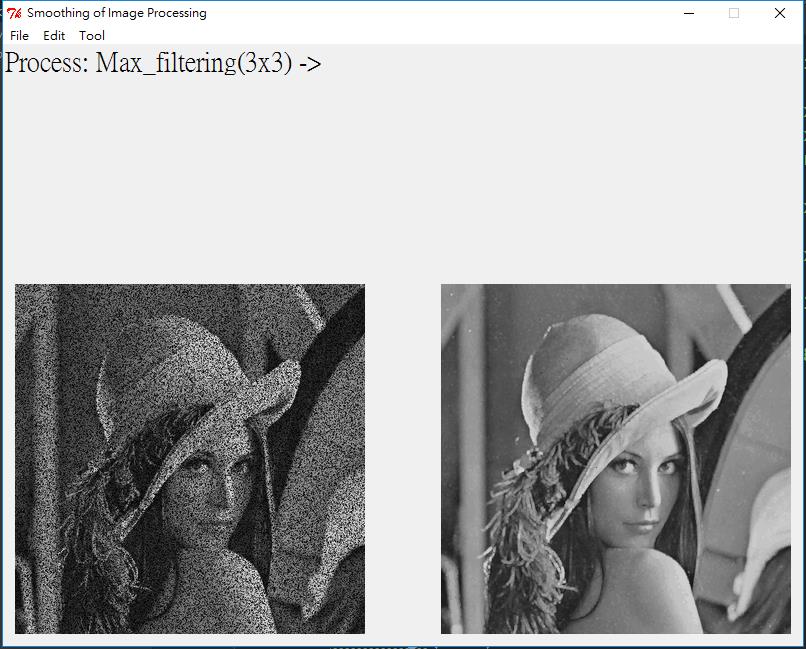The image size is (806, 649).
Task: Click the noisy Lena image on the left
Action: [x=190, y=459]
